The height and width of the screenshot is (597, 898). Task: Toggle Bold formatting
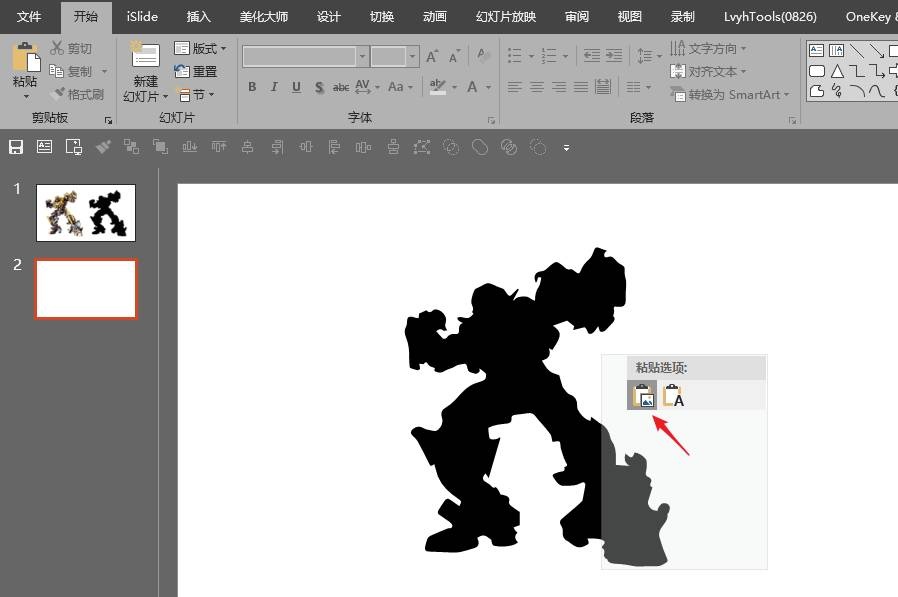click(252, 87)
